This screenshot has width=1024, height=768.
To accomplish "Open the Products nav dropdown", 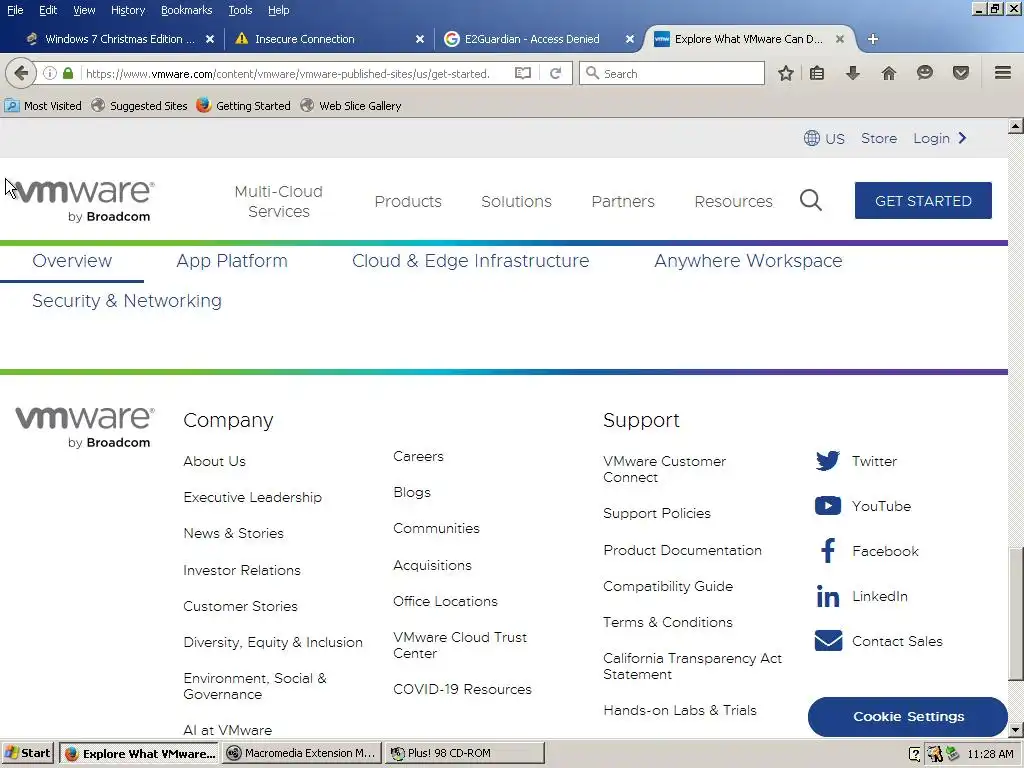I will tap(408, 201).
